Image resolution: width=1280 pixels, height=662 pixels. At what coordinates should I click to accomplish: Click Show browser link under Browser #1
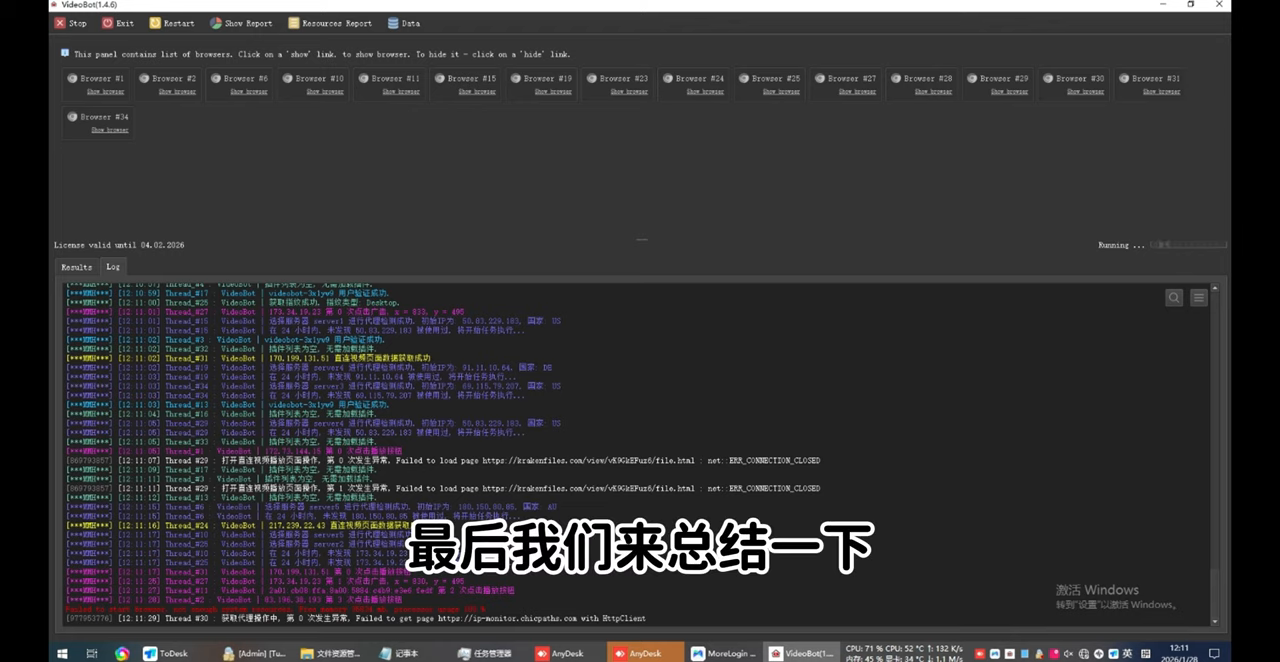click(105, 92)
